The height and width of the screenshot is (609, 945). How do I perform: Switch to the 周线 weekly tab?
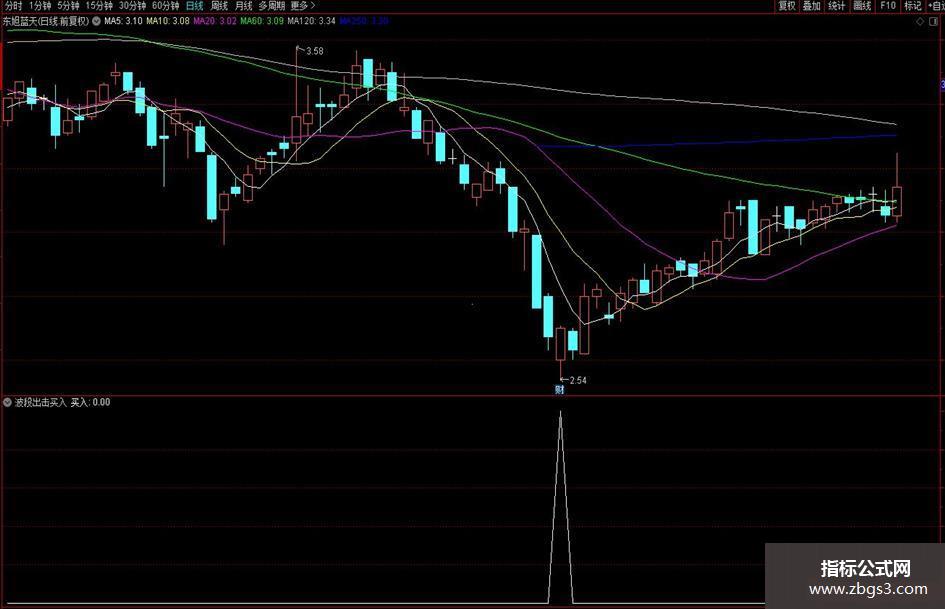(219, 5)
